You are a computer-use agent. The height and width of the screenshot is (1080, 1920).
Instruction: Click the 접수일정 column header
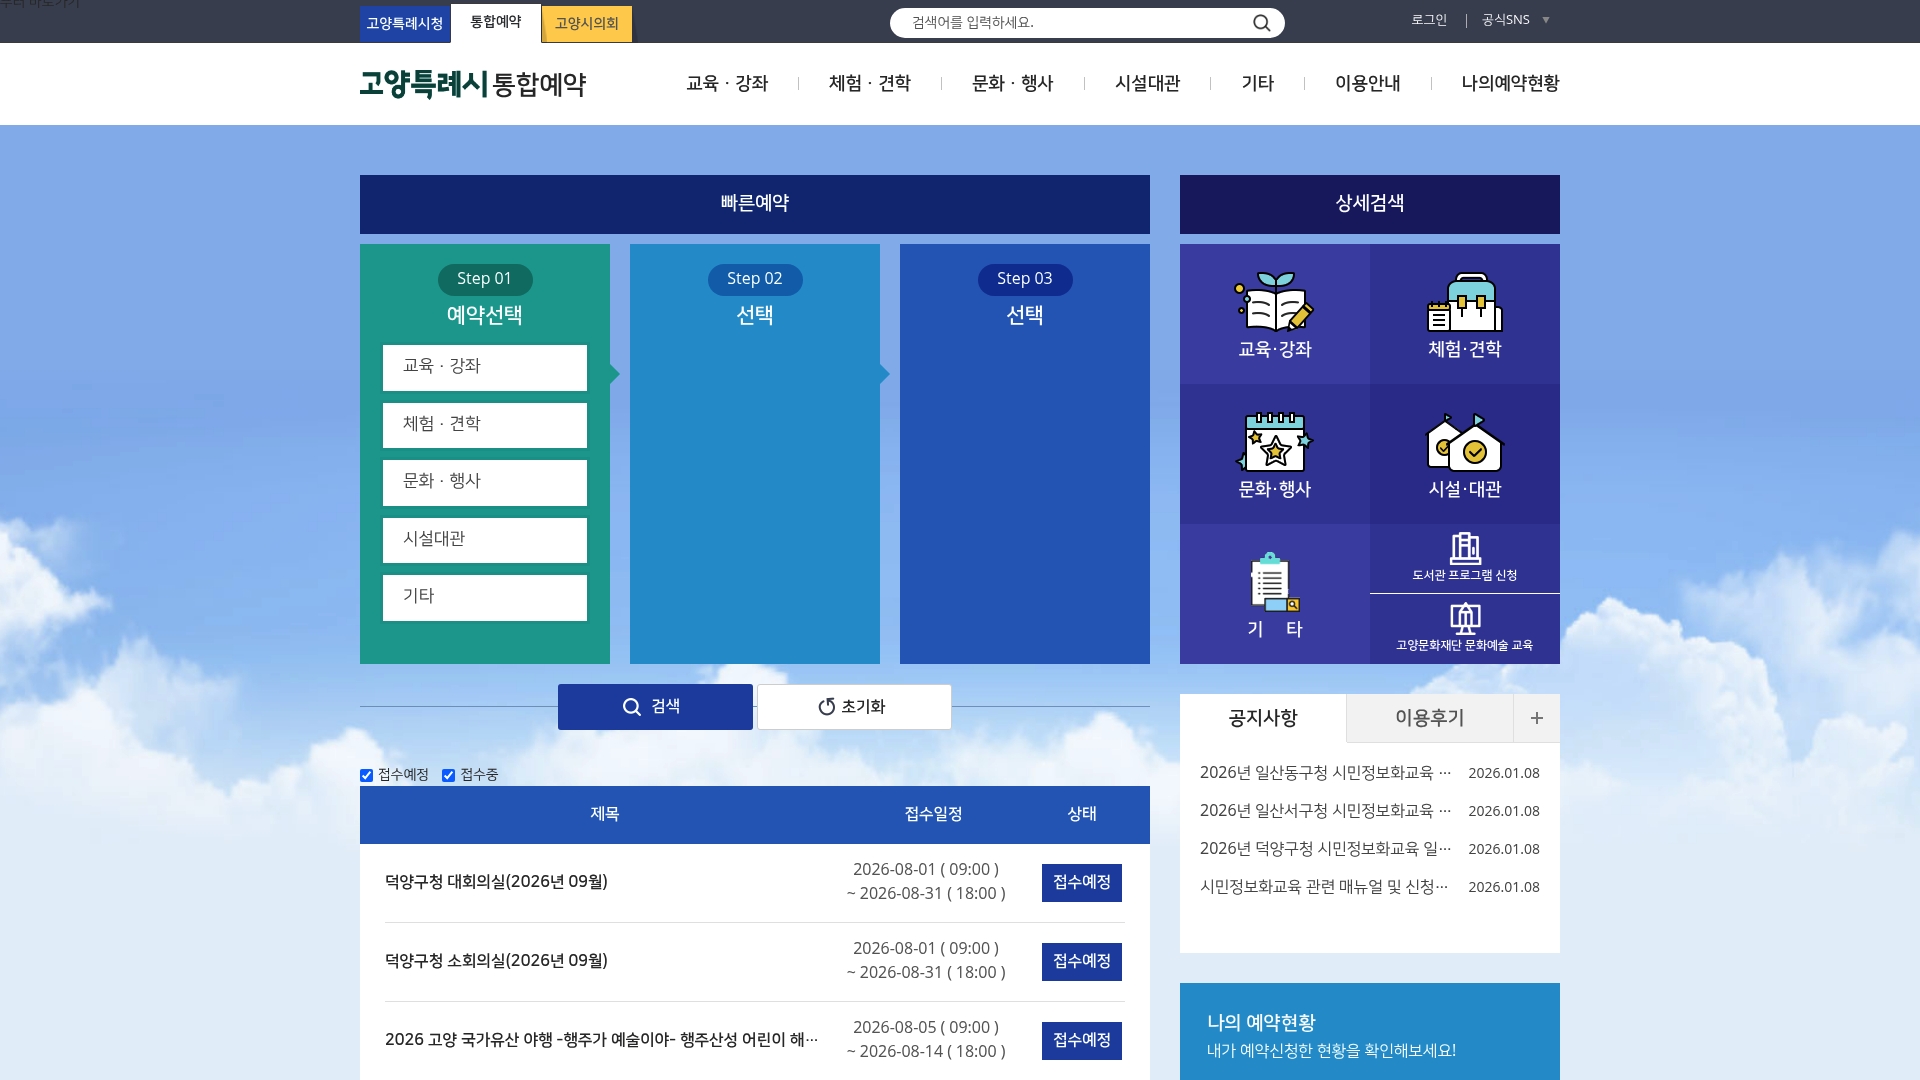tap(933, 815)
